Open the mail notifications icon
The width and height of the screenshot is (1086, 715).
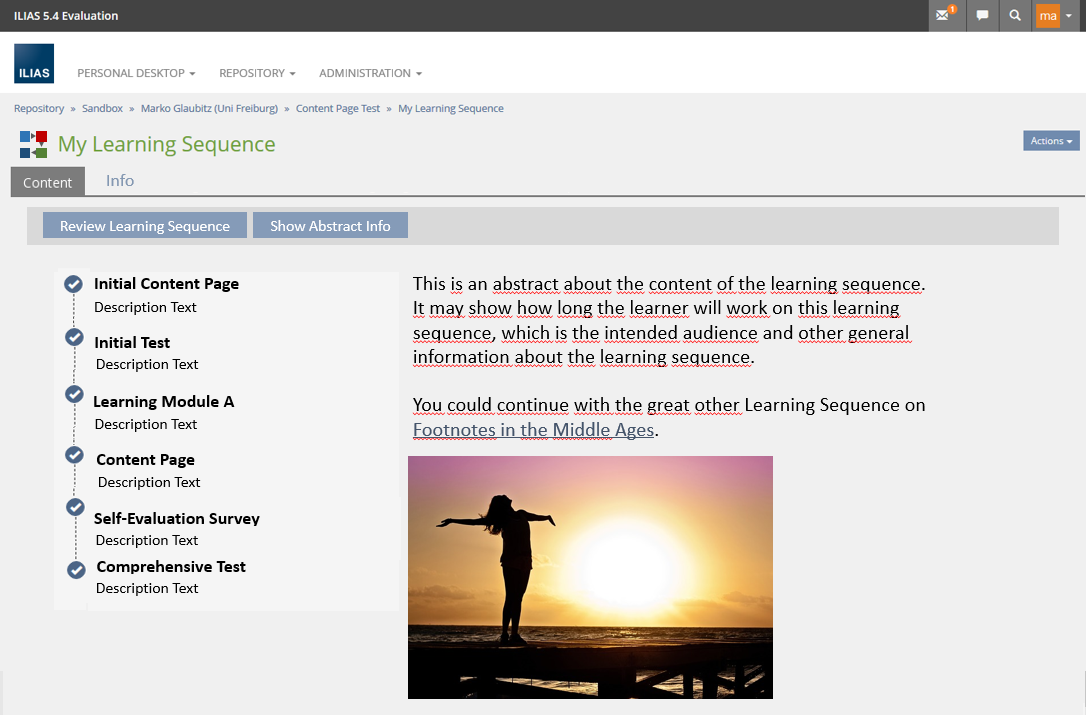click(x=944, y=16)
